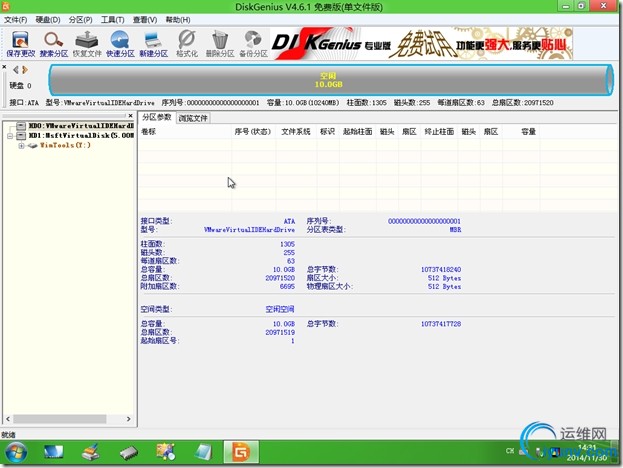
Task: Open the 查看(V) menu
Action: [145, 20]
